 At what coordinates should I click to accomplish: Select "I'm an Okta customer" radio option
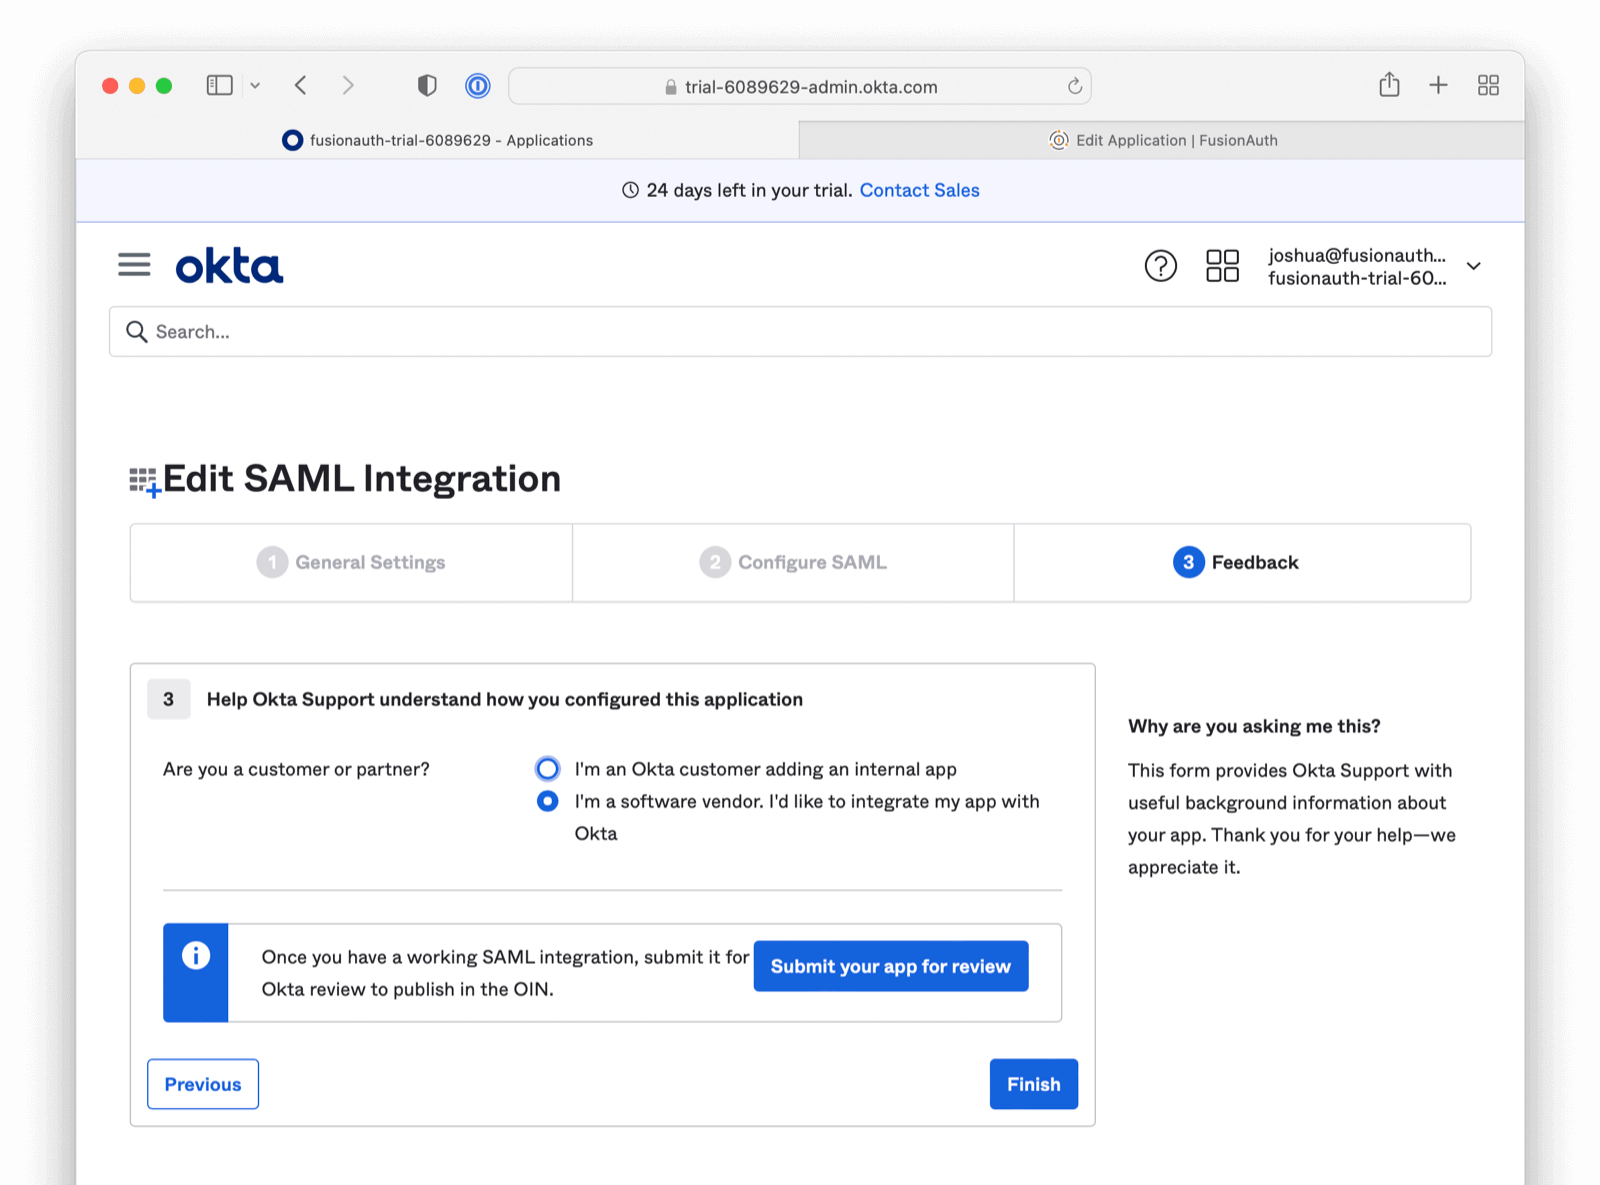pyautogui.click(x=547, y=769)
